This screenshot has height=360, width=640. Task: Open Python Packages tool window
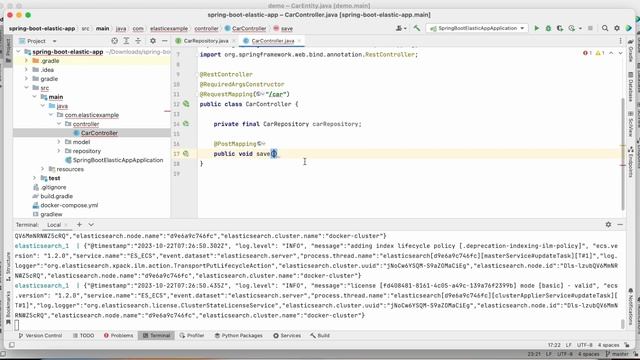click(x=238, y=336)
